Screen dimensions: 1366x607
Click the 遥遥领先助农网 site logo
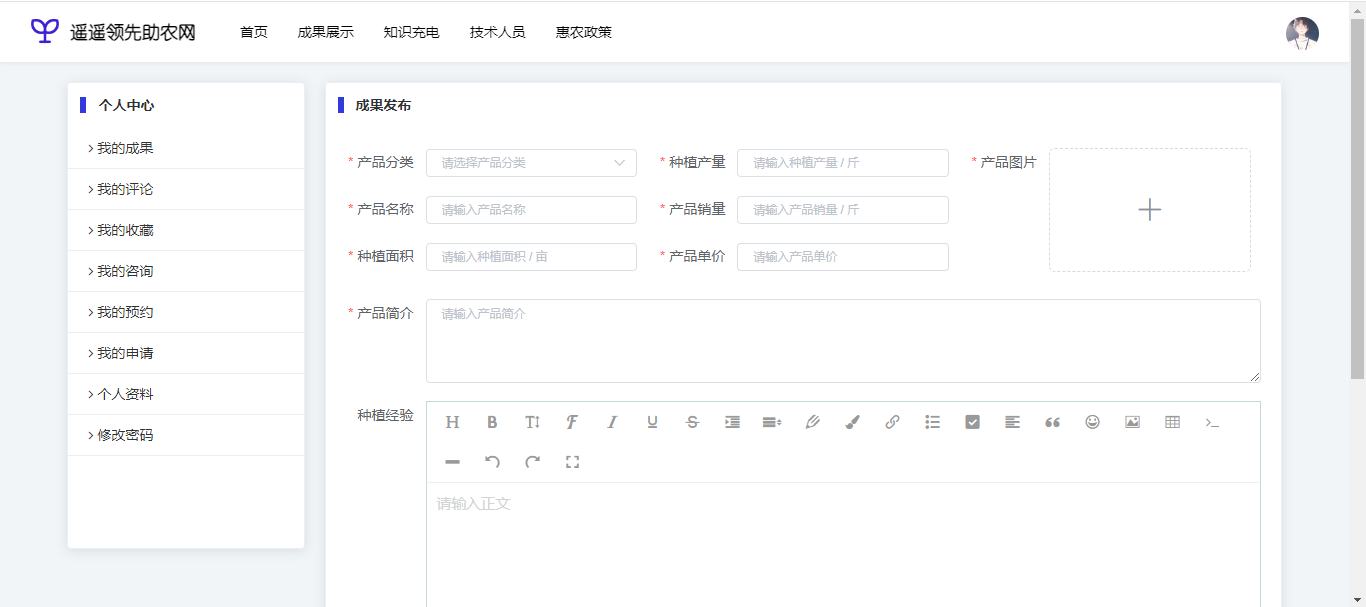112,32
